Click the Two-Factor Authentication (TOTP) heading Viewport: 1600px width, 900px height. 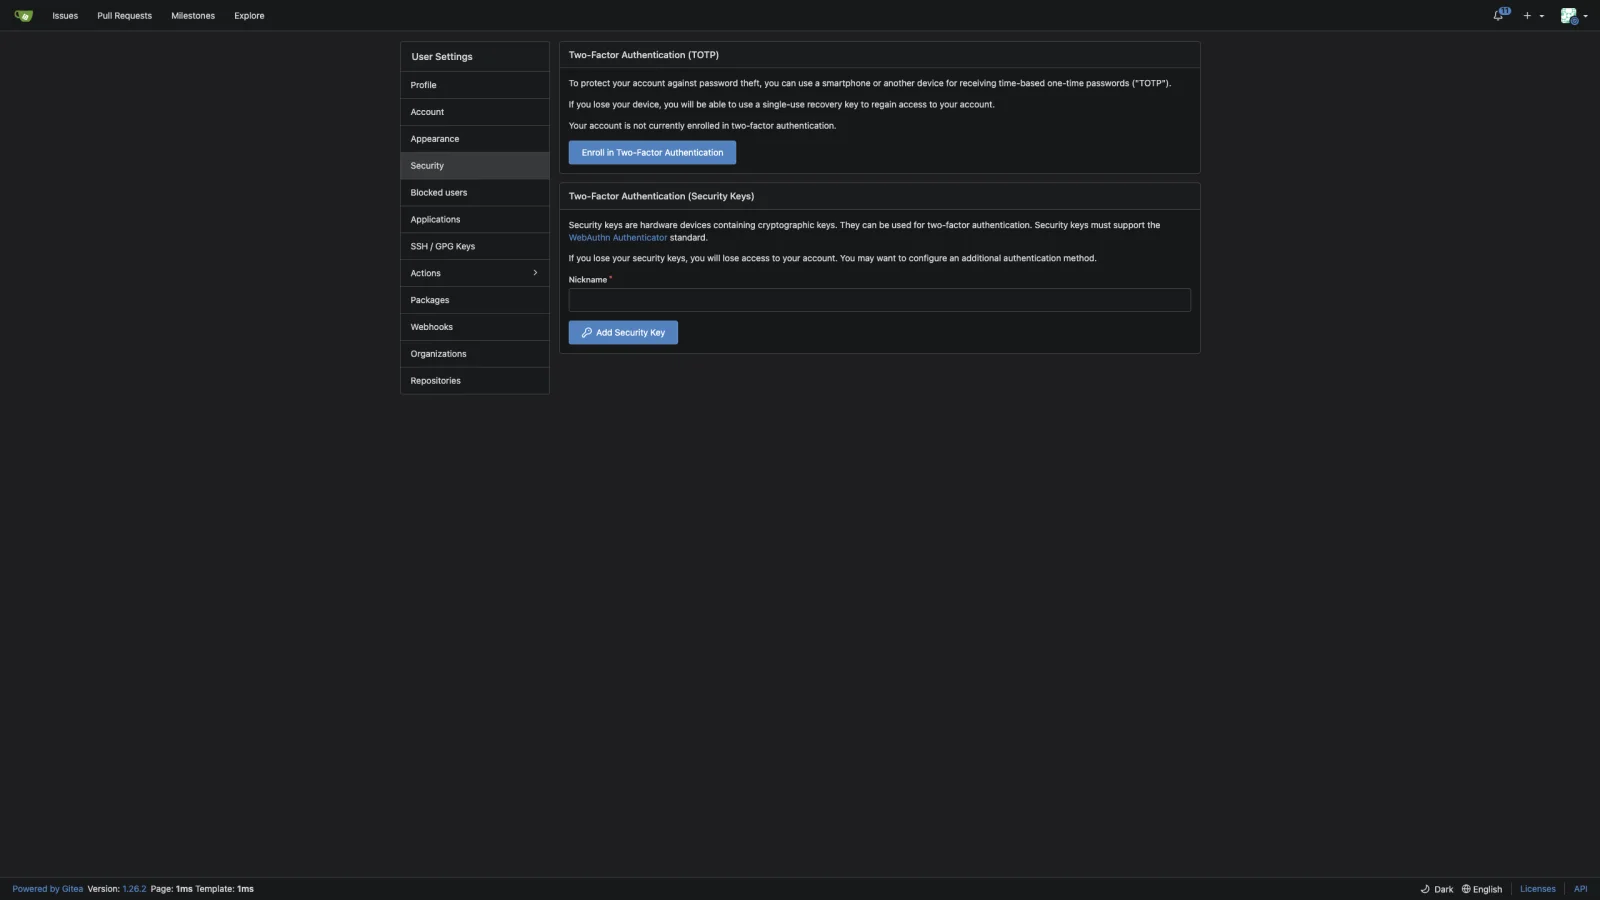coord(644,55)
